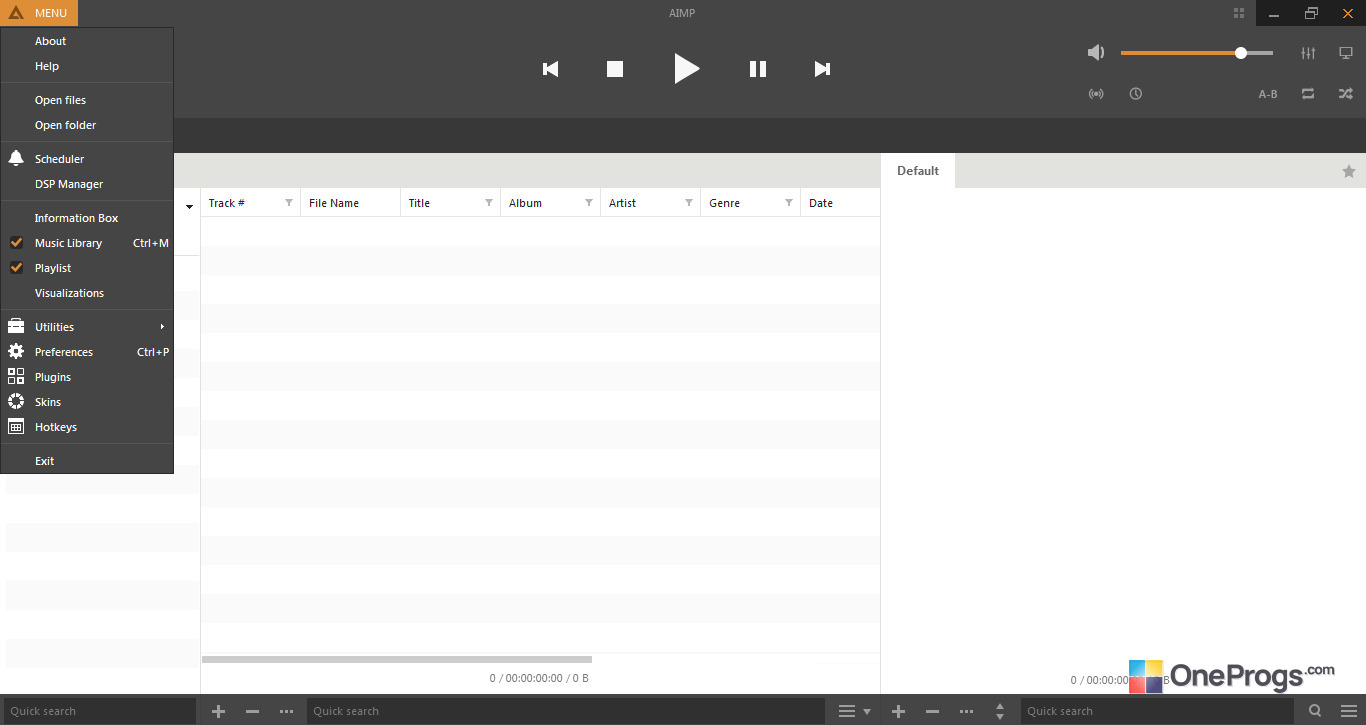Adjust the volume slider
Screen dimensions: 1366x725
click(x=1197, y=53)
